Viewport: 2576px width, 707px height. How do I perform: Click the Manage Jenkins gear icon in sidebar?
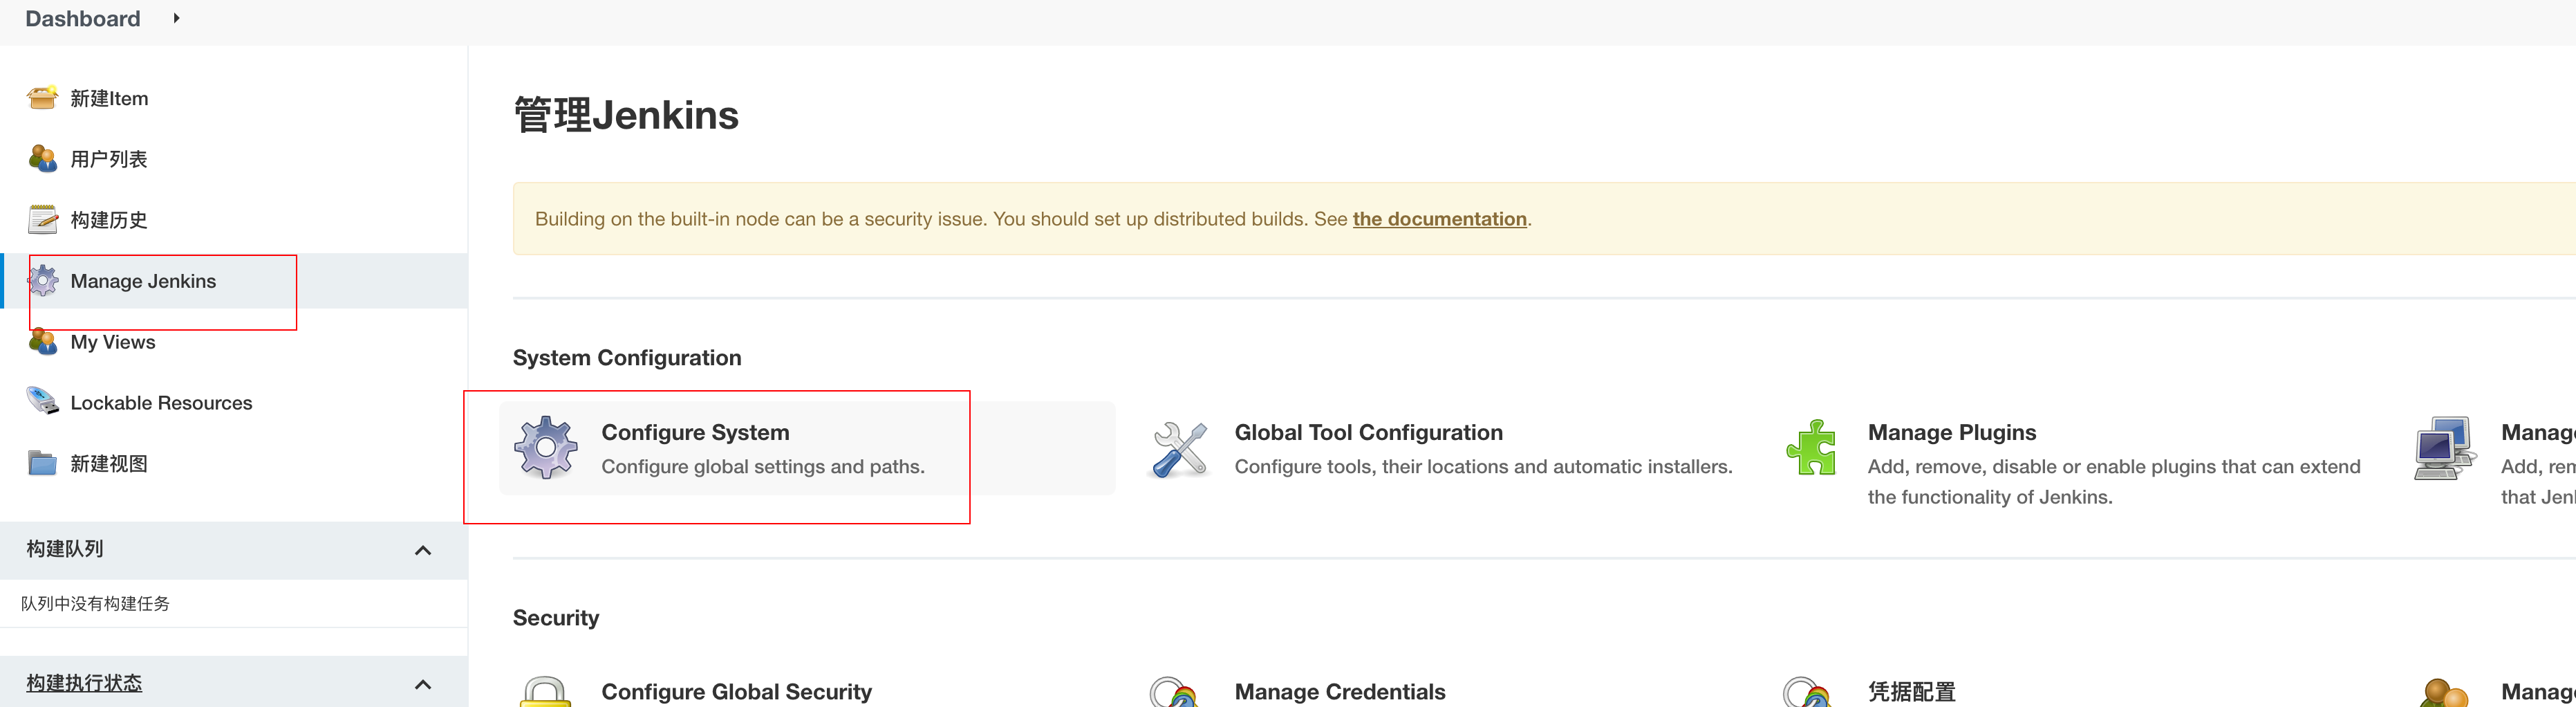point(42,281)
